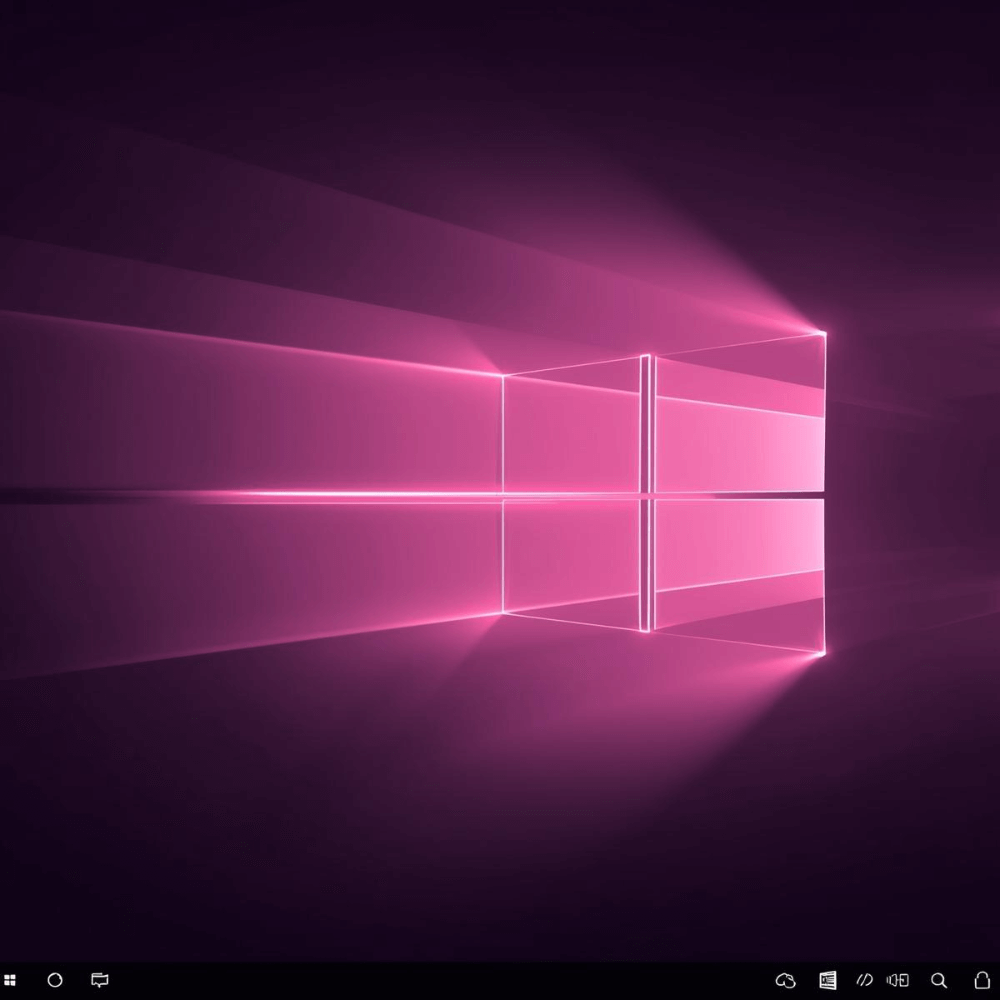The image size is (1000, 1000).
Task: Click the double-slash link tray icon
Action: coord(865,980)
